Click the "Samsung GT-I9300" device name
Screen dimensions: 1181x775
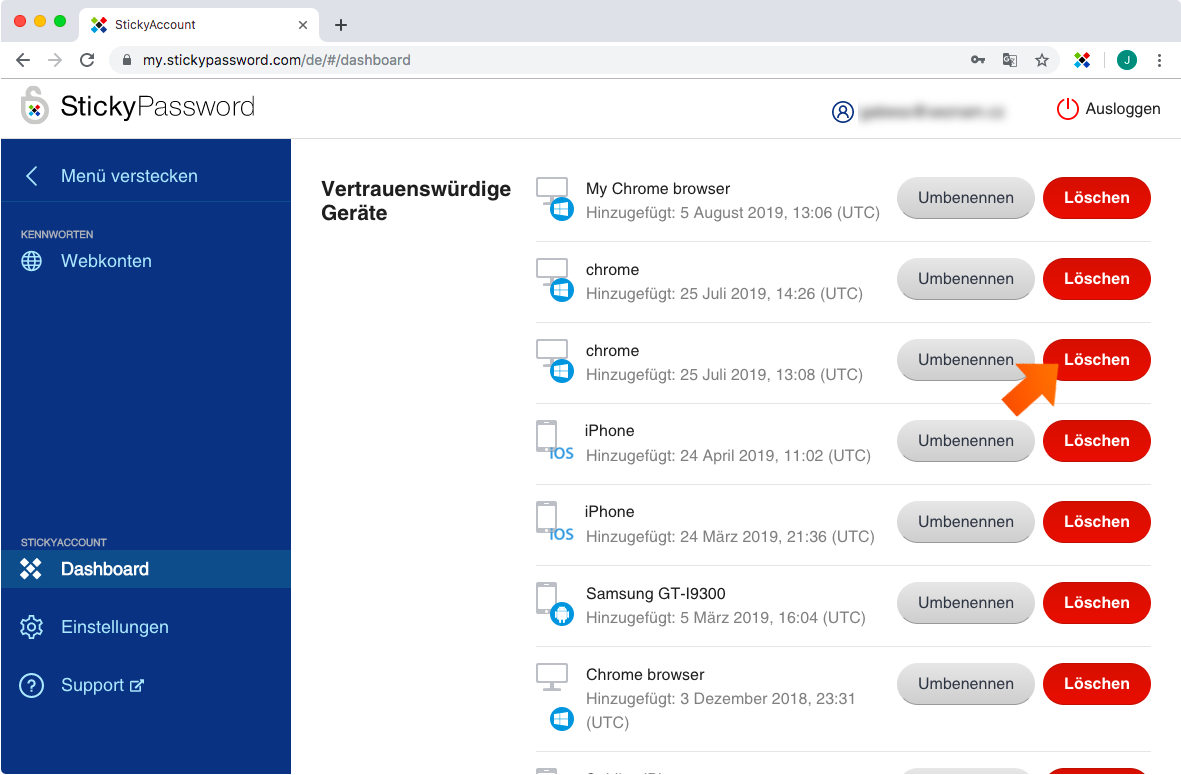click(656, 593)
